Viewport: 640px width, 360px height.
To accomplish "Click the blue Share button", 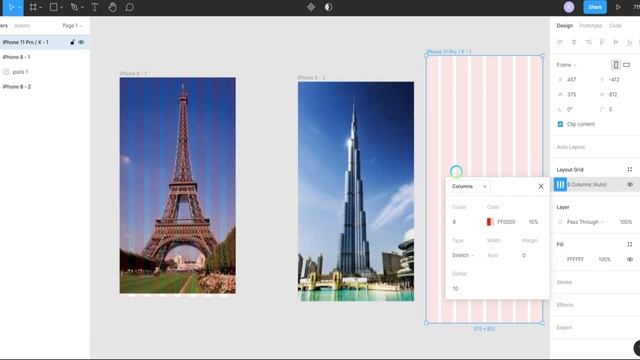I will (x=595, y=7).
